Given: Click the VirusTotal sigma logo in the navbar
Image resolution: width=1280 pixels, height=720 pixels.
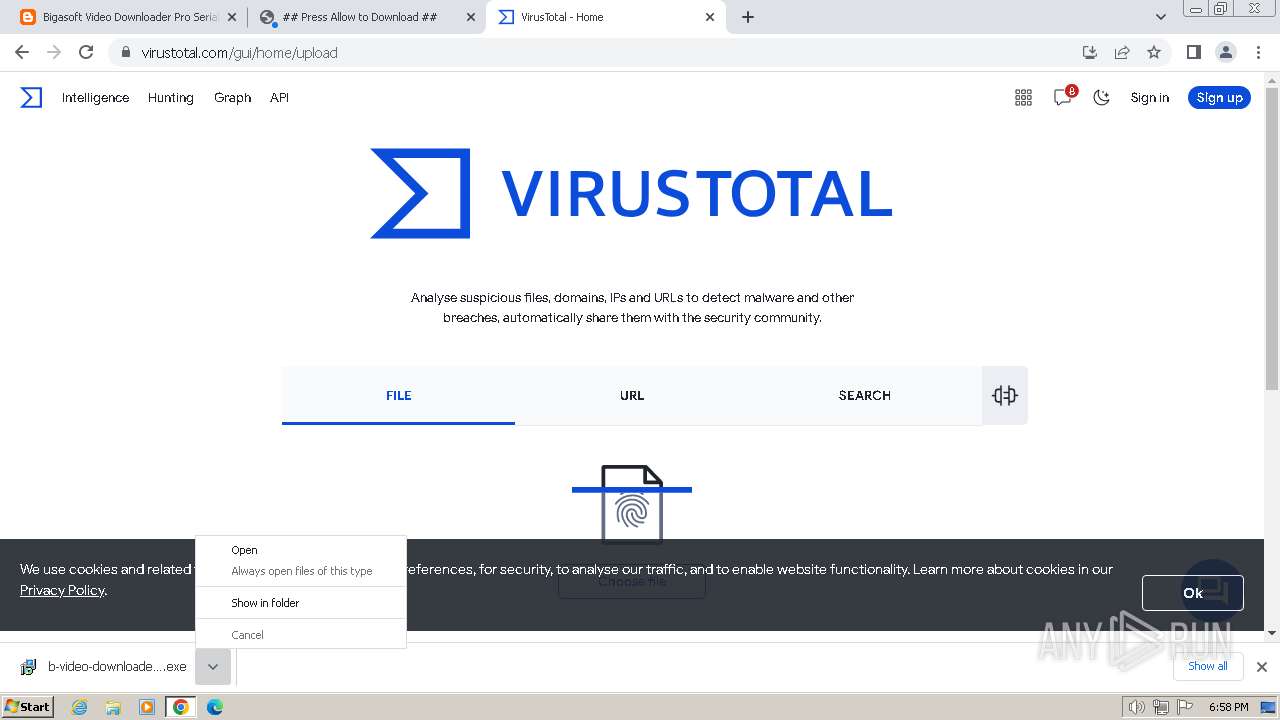Looking at the screenshot, I should click(x=32, y=97).
